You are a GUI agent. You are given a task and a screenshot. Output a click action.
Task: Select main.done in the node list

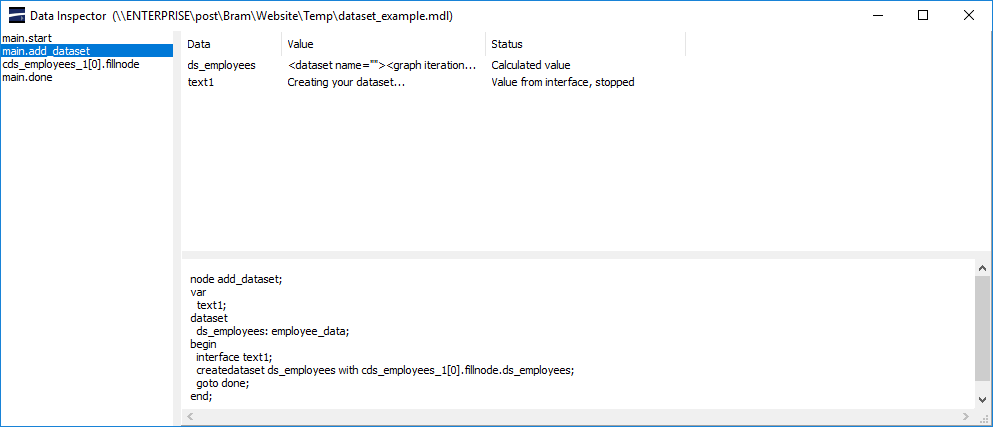87,78
